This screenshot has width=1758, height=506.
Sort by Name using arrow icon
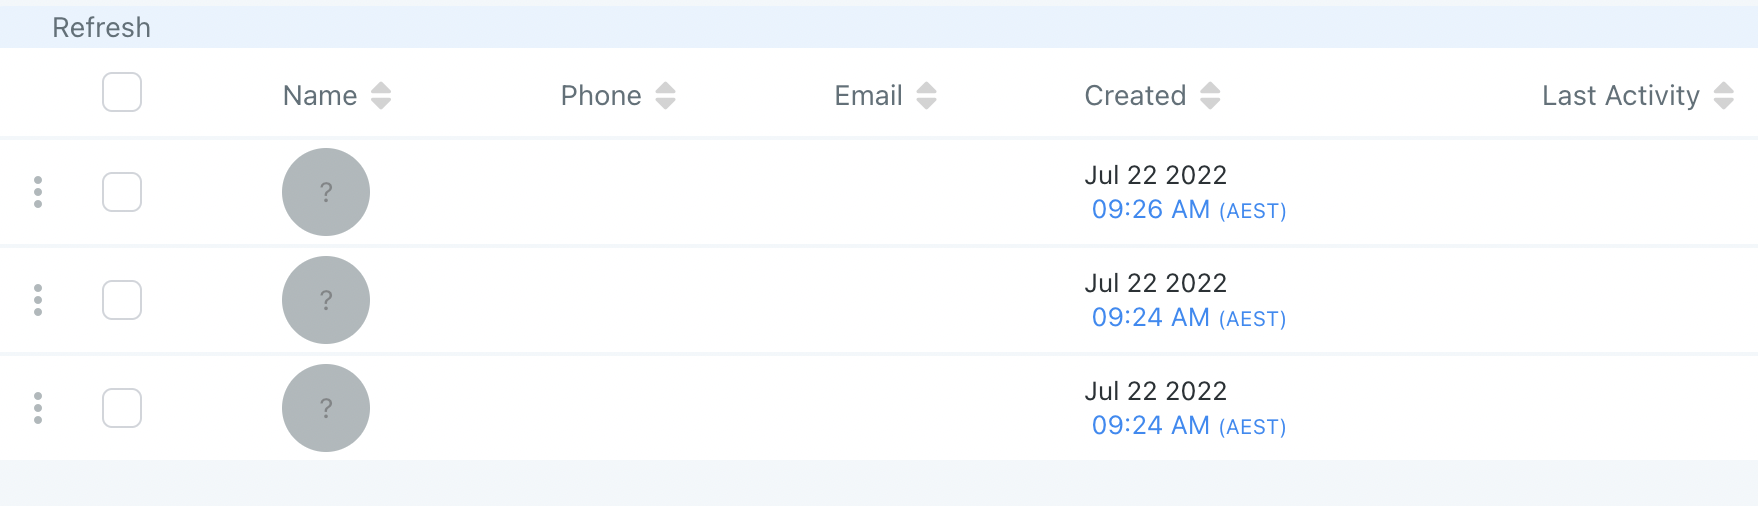tap(381, 96)
